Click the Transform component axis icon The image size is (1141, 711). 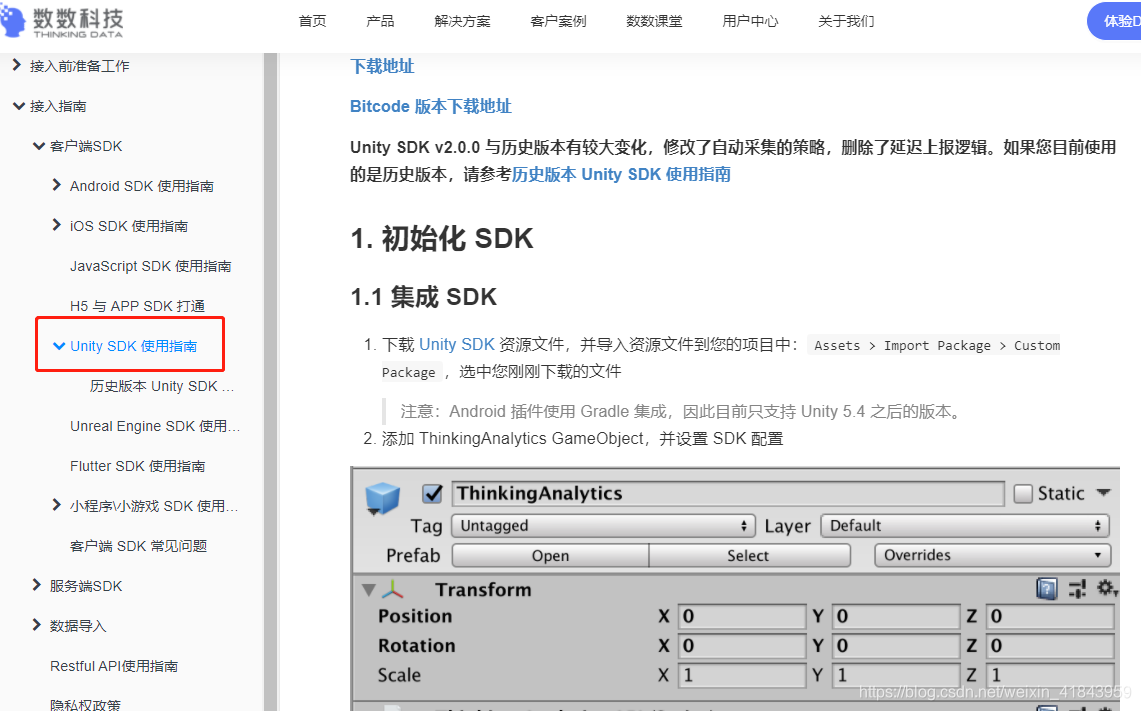[x=392, y=589]
